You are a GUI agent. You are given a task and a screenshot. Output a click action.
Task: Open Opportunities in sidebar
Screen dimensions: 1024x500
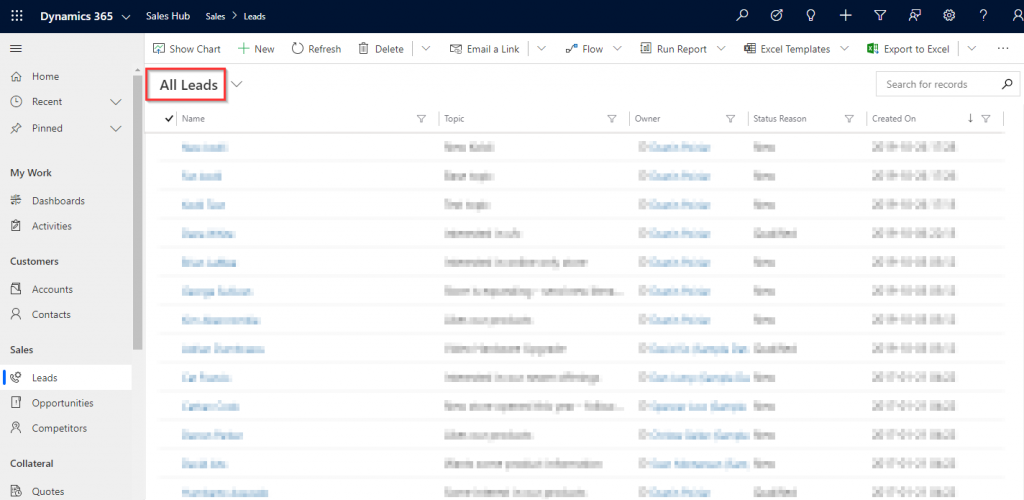click(x=65, y=403)
